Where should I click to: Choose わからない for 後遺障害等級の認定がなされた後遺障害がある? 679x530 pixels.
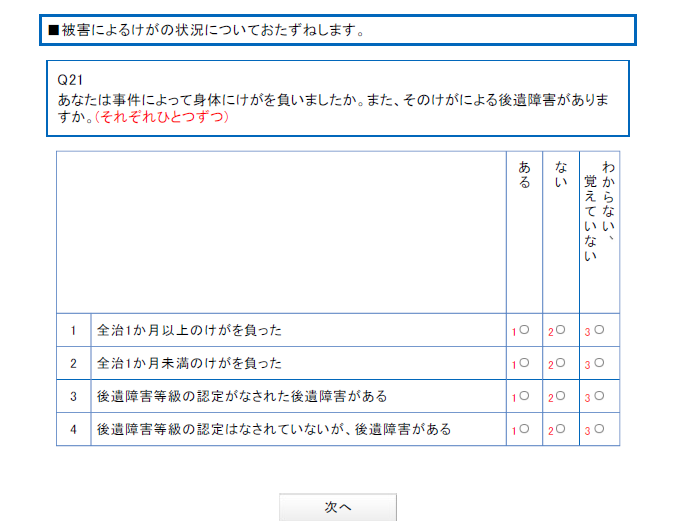coord(599,396)
